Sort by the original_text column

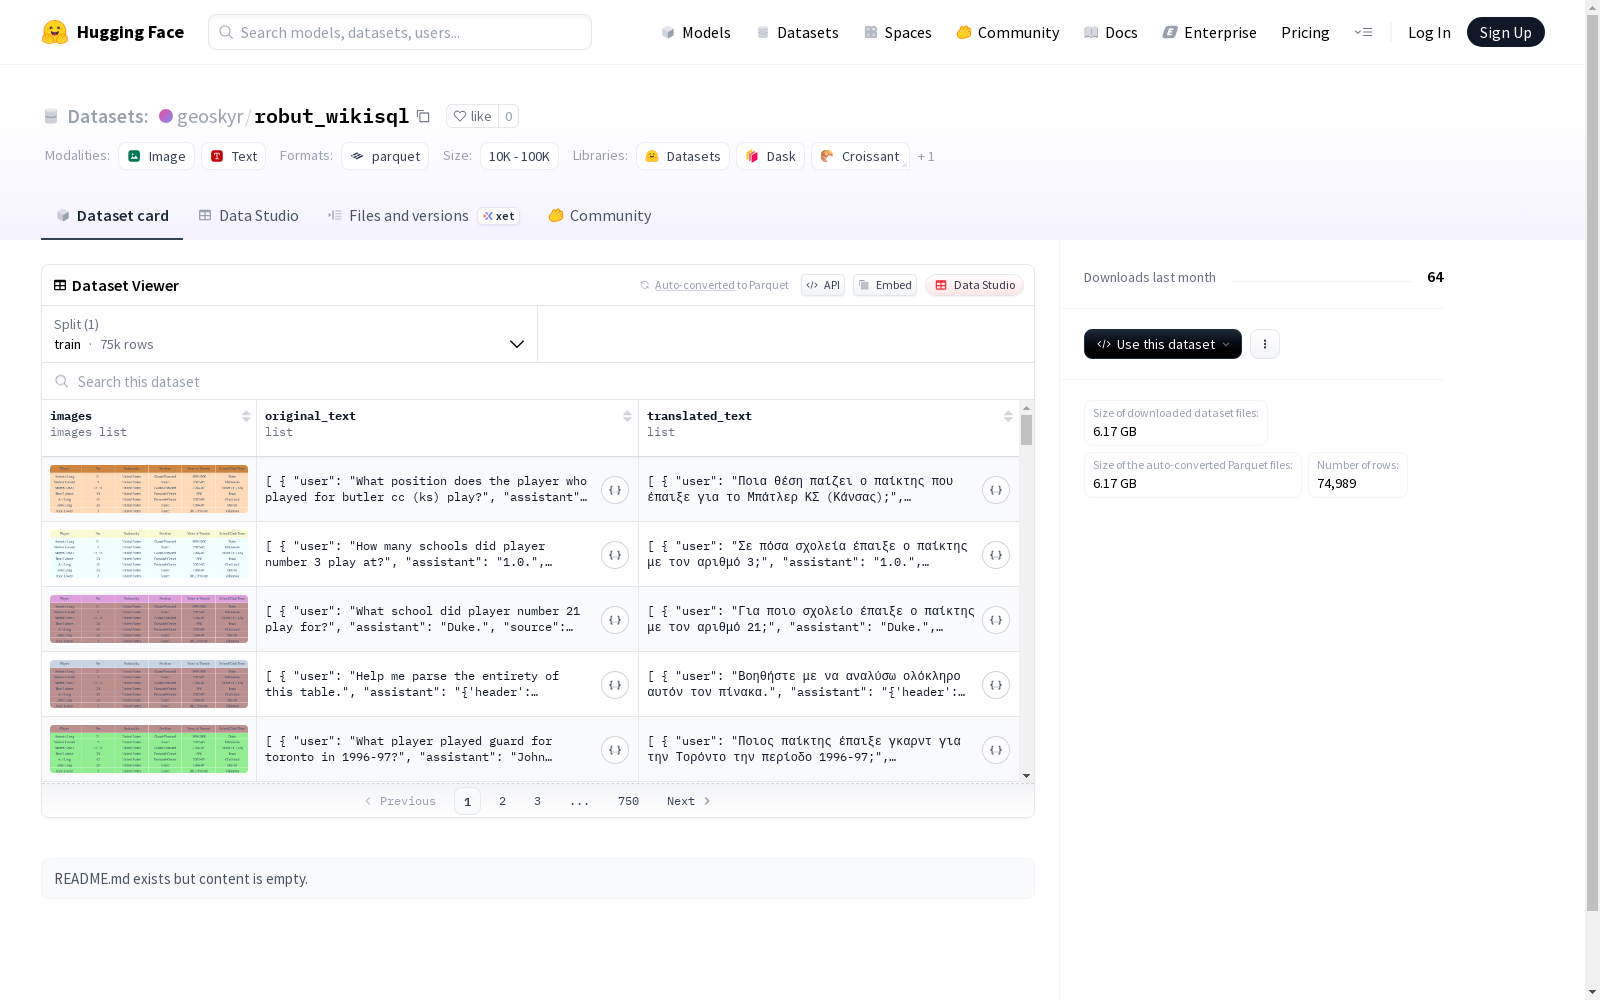627,416
